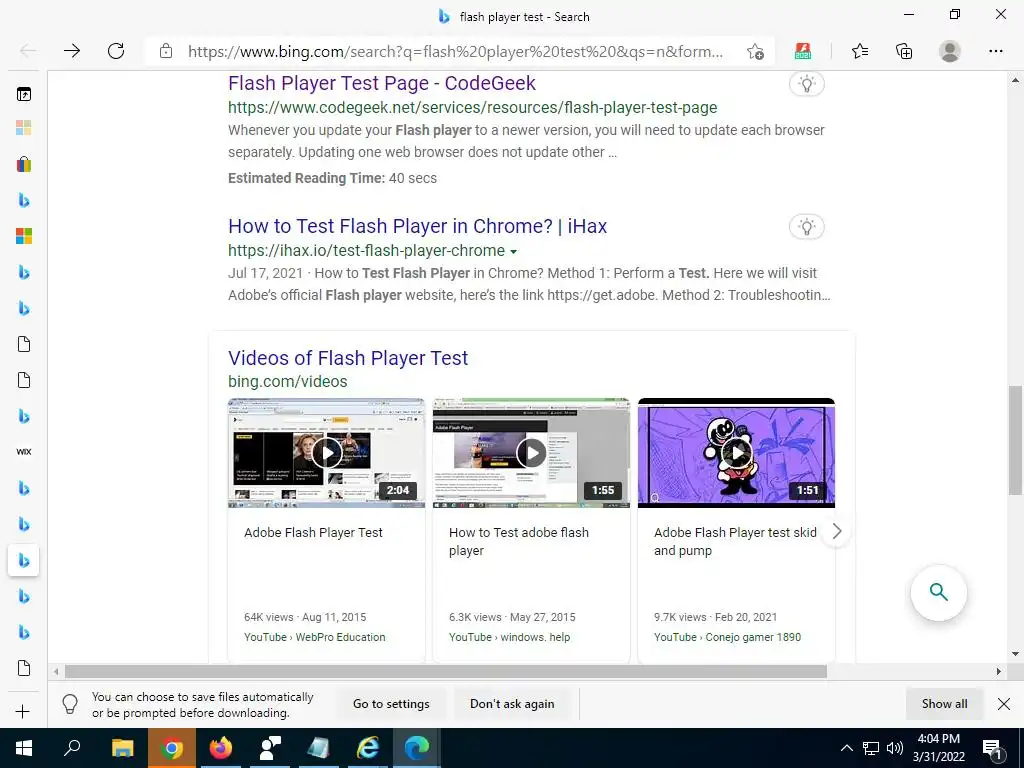Open the red 2021 extension icon

pos(803,51)
